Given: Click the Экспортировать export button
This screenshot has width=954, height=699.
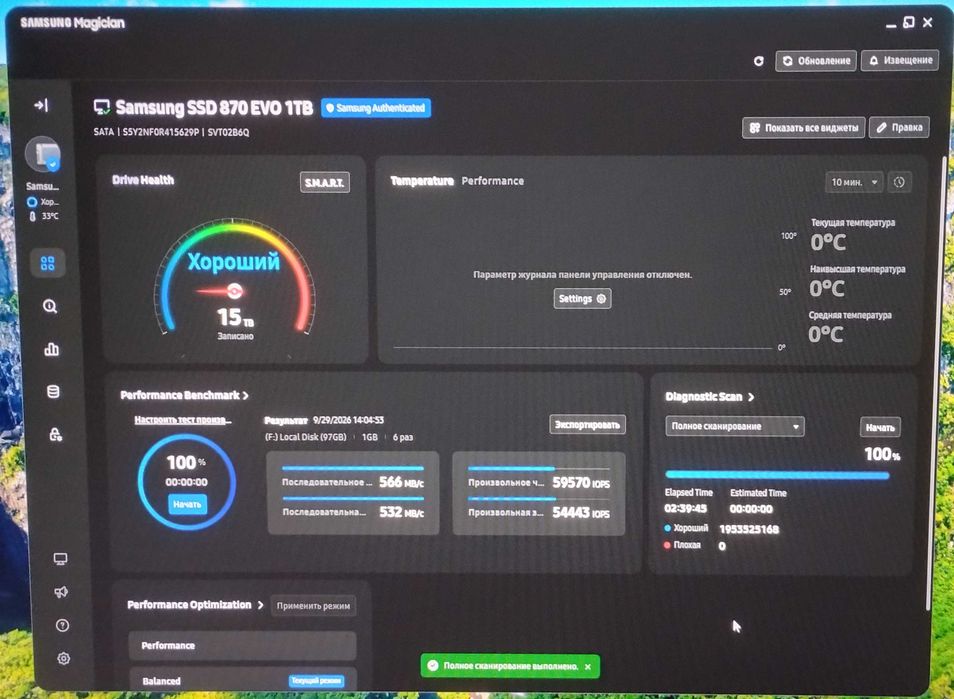Looking at the screenshot, I should pyautogui.click(x=587, y=425).
